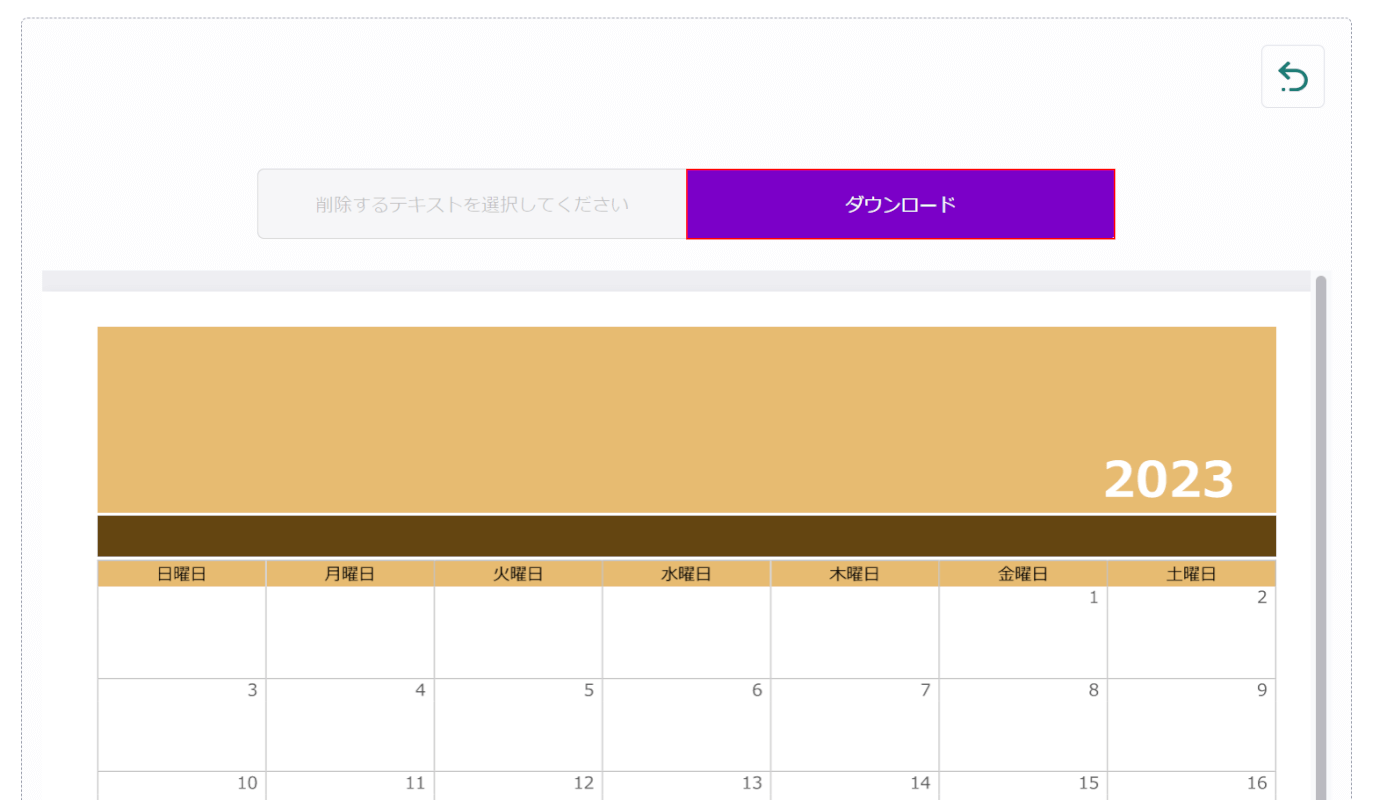Click the date number 5
Screen dimensions: 1387x800
(x=589, y=690)
